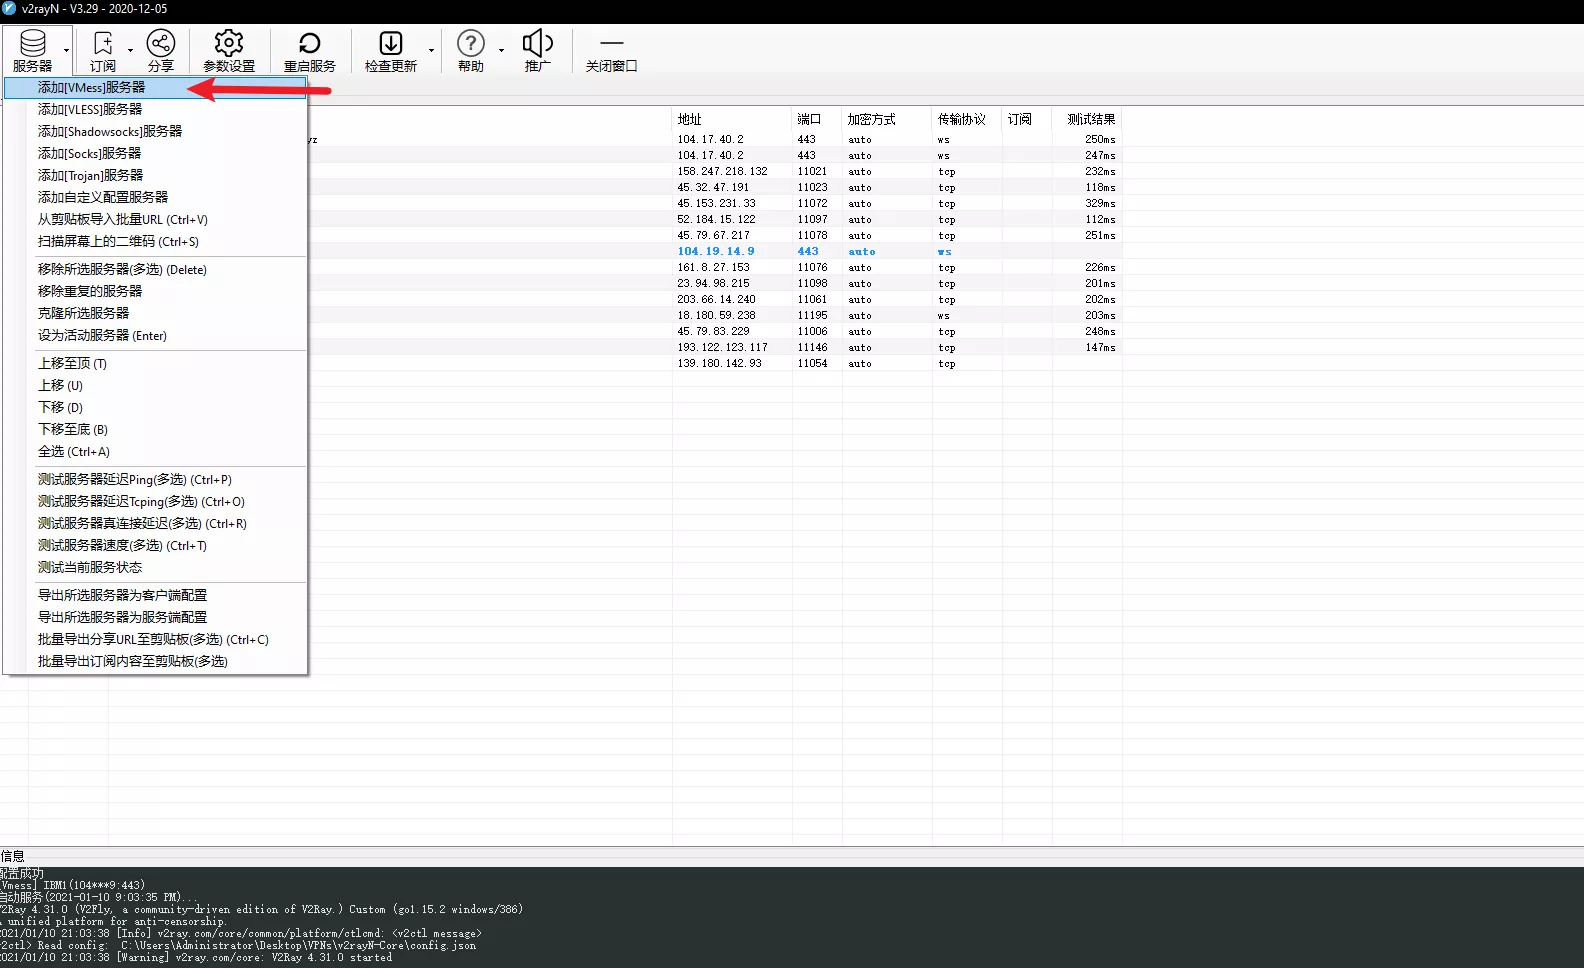The image size is (1584, 968).
Task: Choose 测试服务器延迟Ping(多选) (Ctrl+P)
Action: (x=155, y=480)
